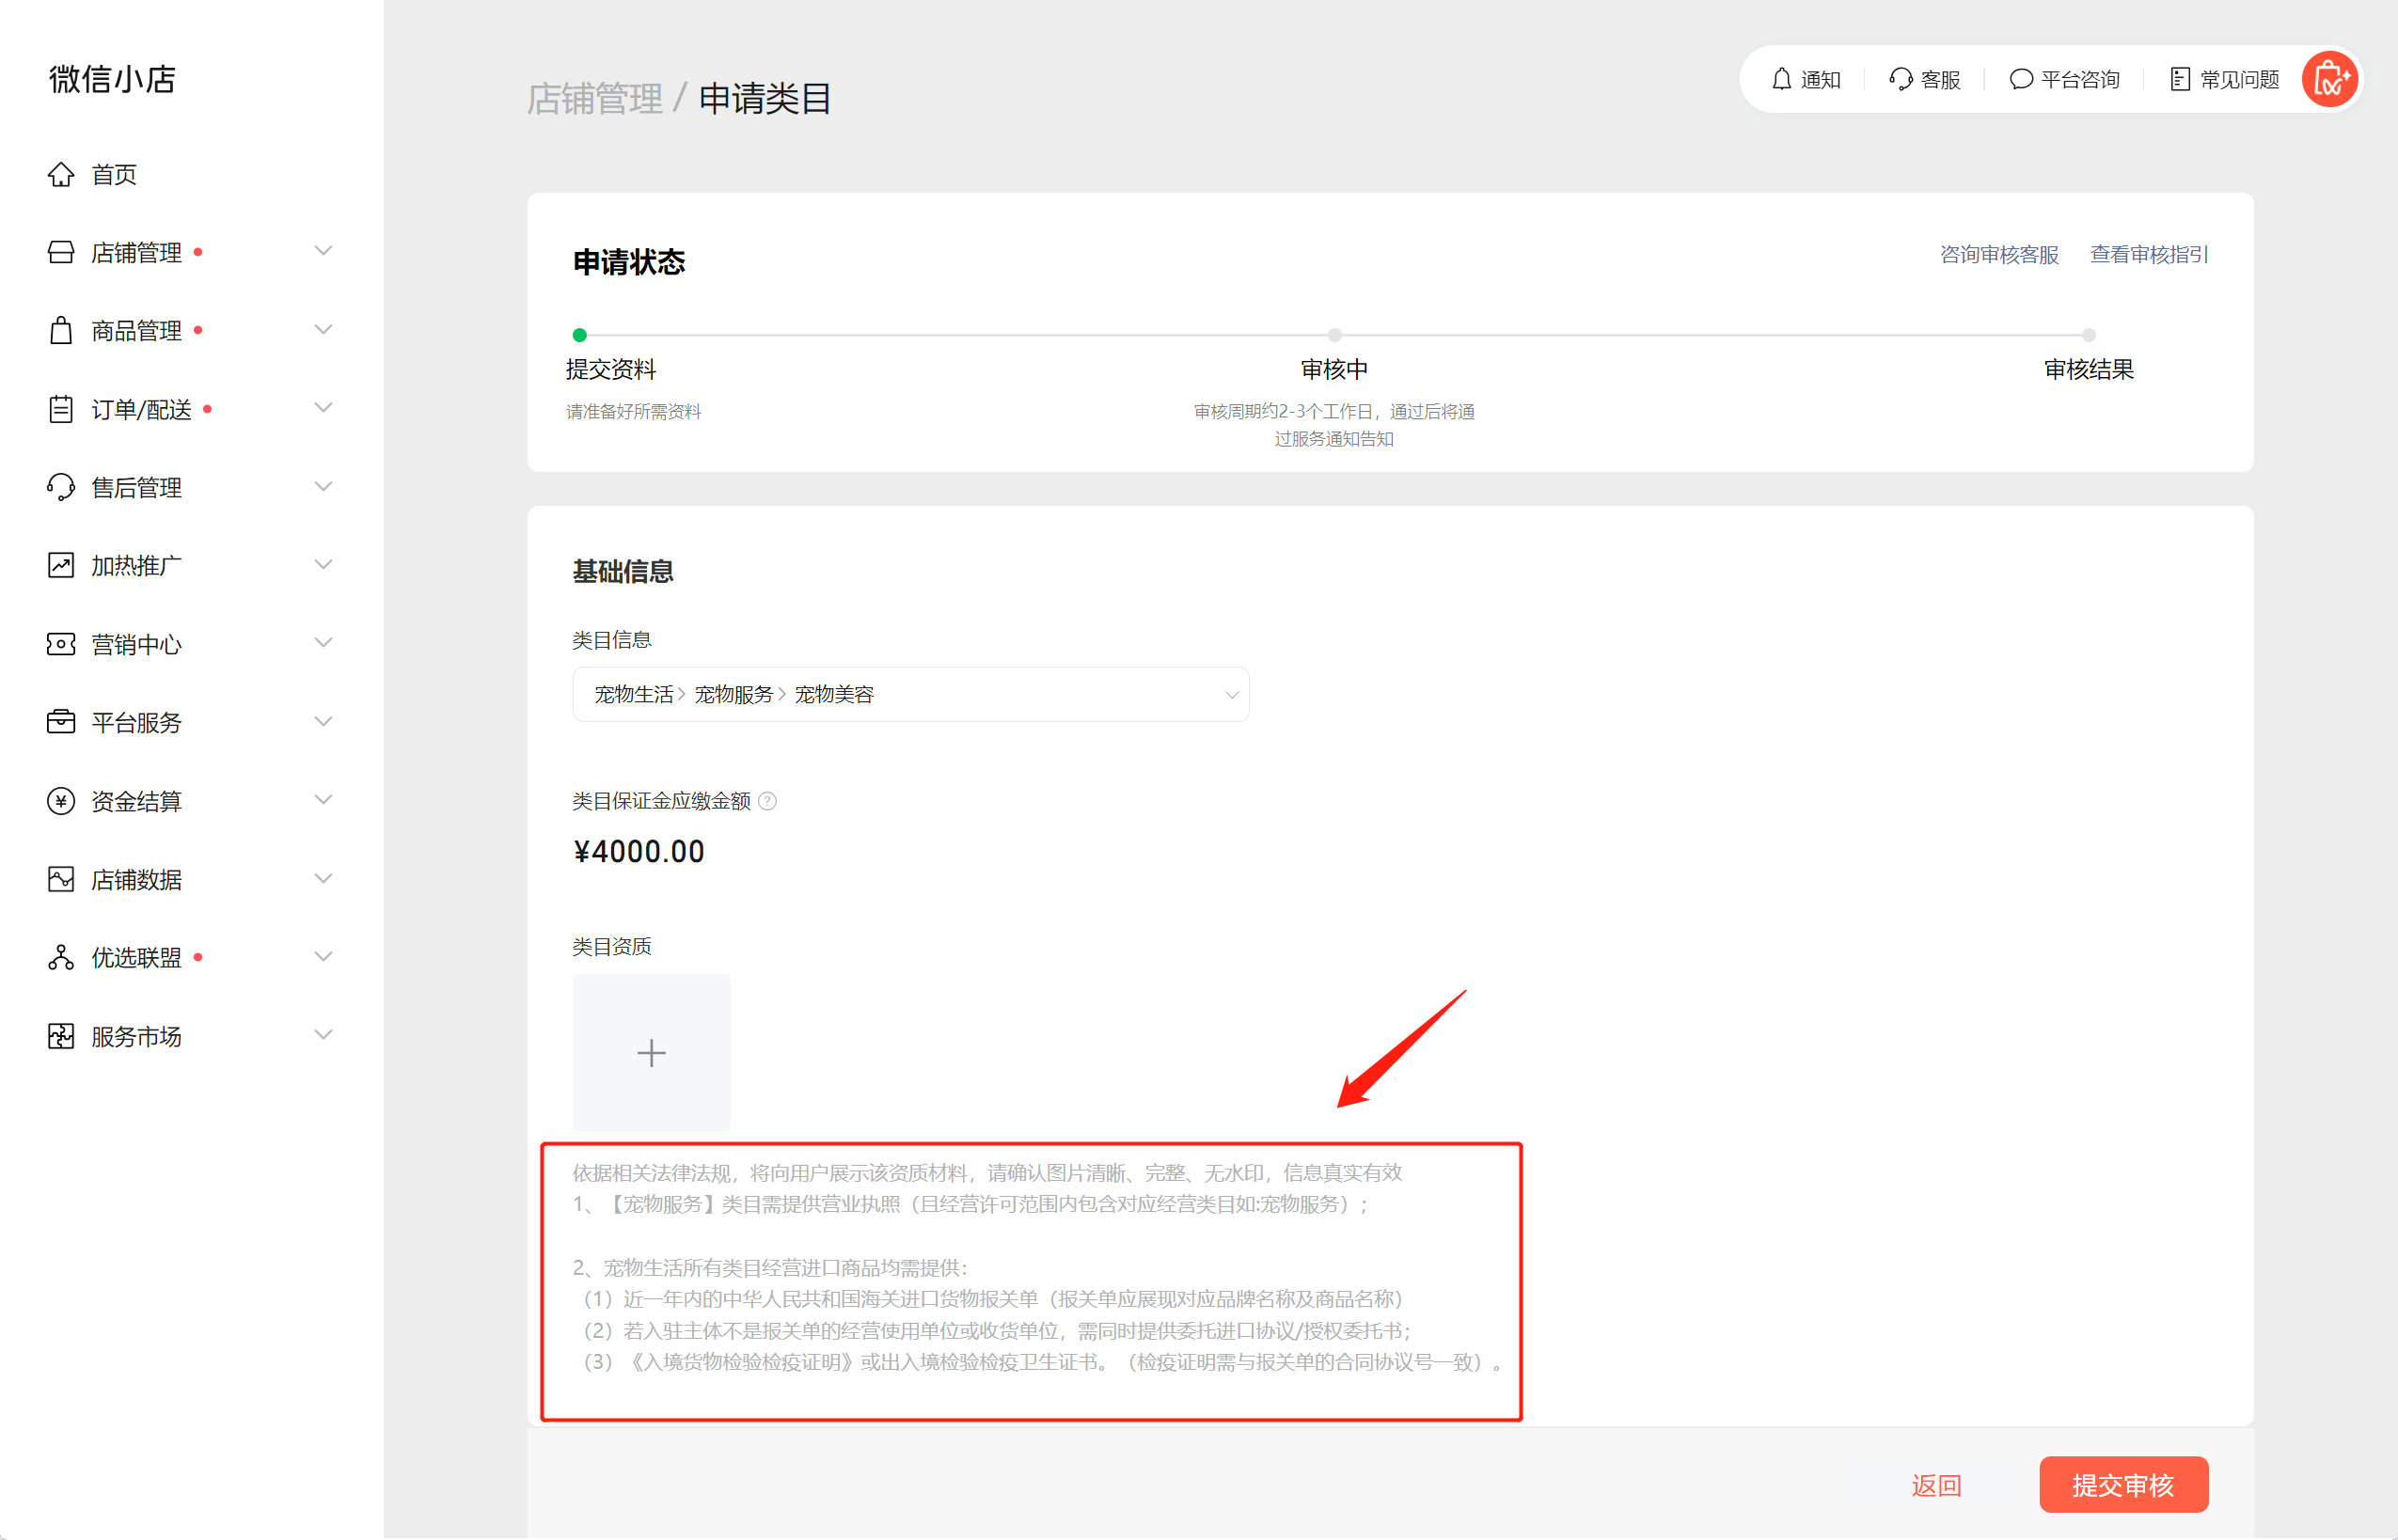The width and height of the screenshot is (2398, 1540).
Task: Click the question mark beside 类目保证金应缴金额
Action: pyautogui.click(x=767, y=801)
